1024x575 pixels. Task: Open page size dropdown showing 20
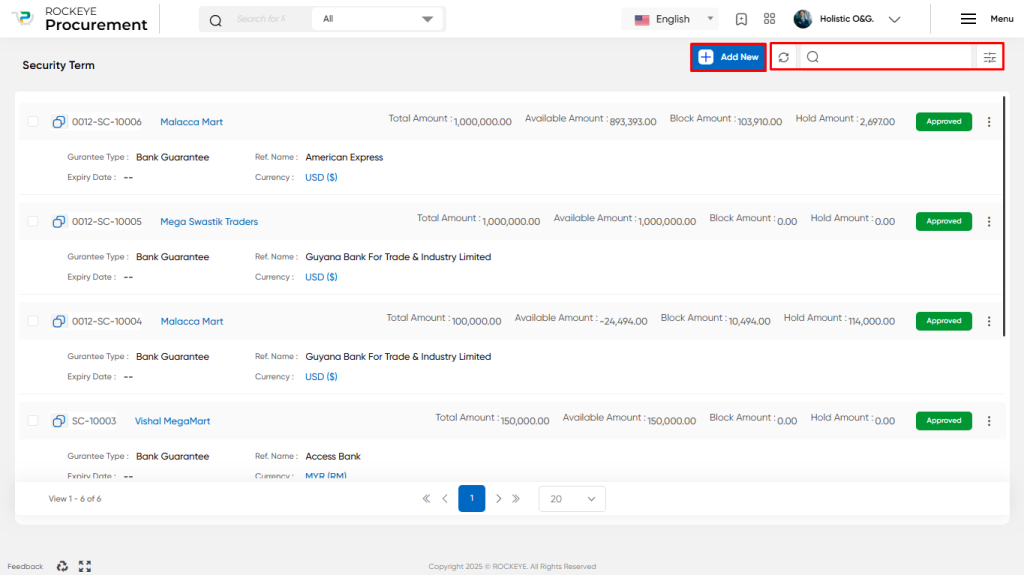click(572, 499)
